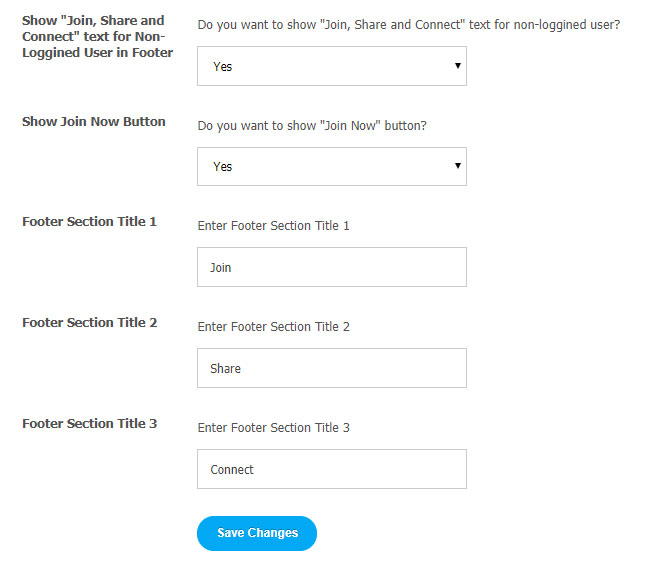Click the word "Share" inside the text box
This screenshot has height=569, width=647.
pyautogui.click(x=226, y=369)
